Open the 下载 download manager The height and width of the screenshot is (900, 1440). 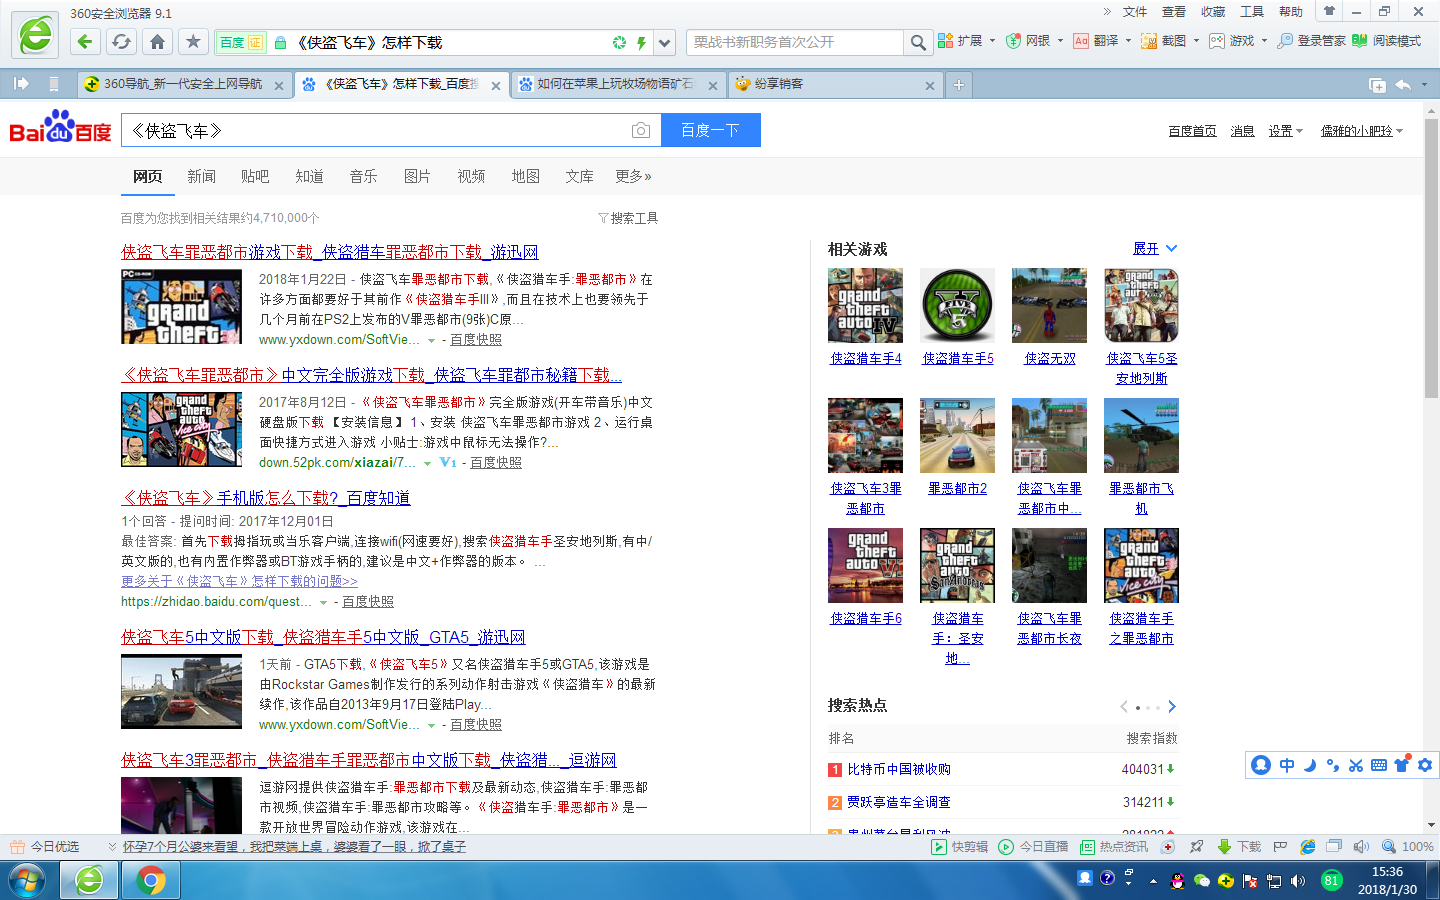click(x=1239, y=847)
